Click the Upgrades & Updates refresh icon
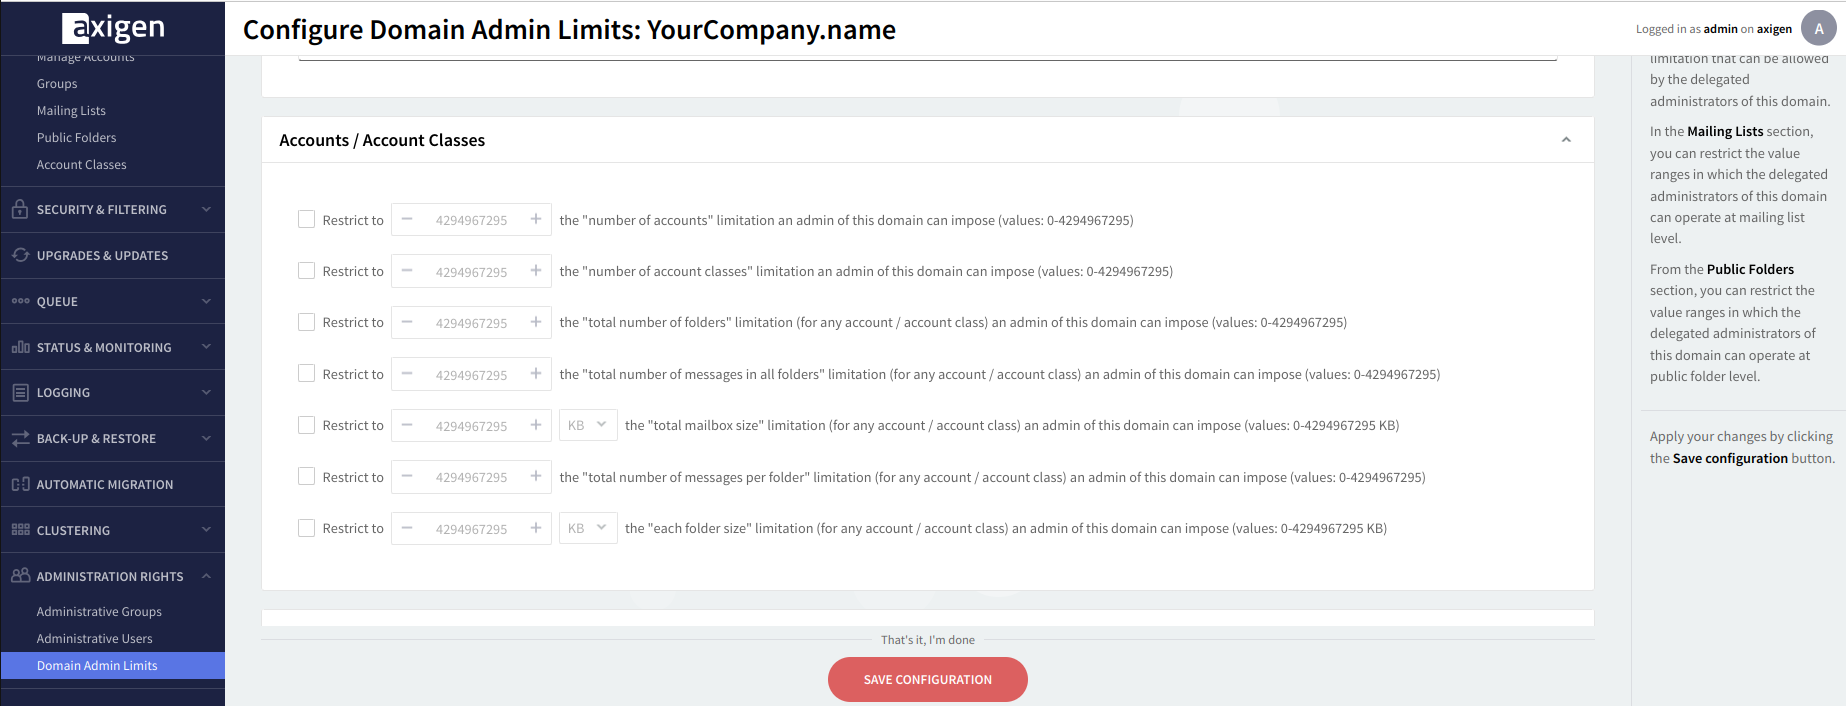This screenshot has height=706, width=1846. point(20,255)
